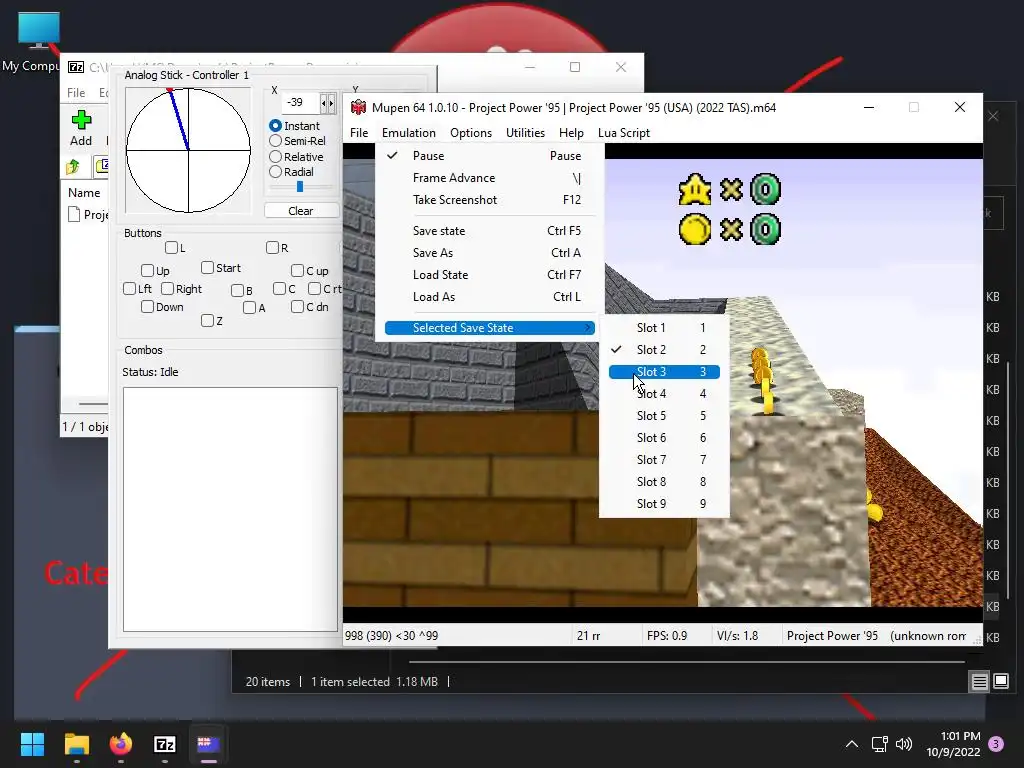Select Slot 5 save state

664,416
